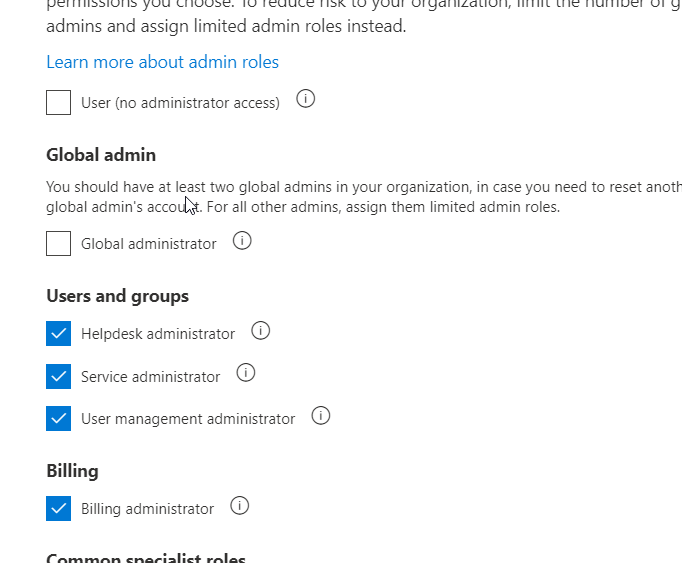
Task: Open info icon for User (no administrator access)
Action: click(x=306, y=99)
